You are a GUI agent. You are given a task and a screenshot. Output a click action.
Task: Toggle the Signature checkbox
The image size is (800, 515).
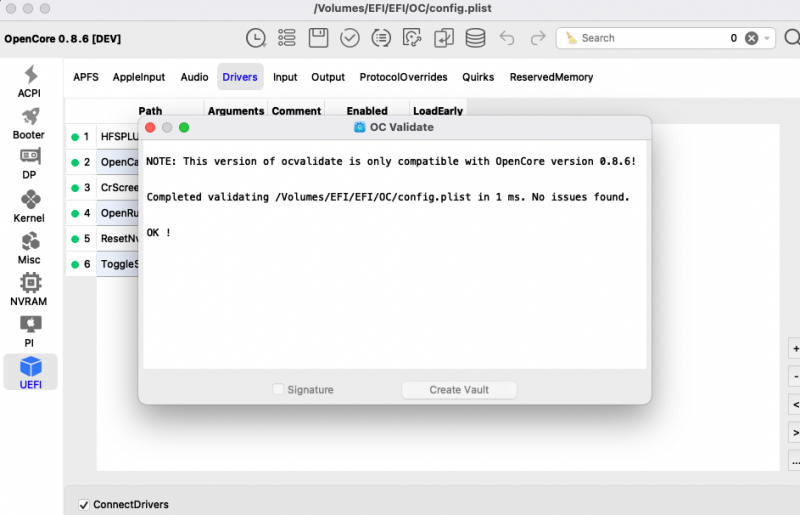click(x=278, y=389)
